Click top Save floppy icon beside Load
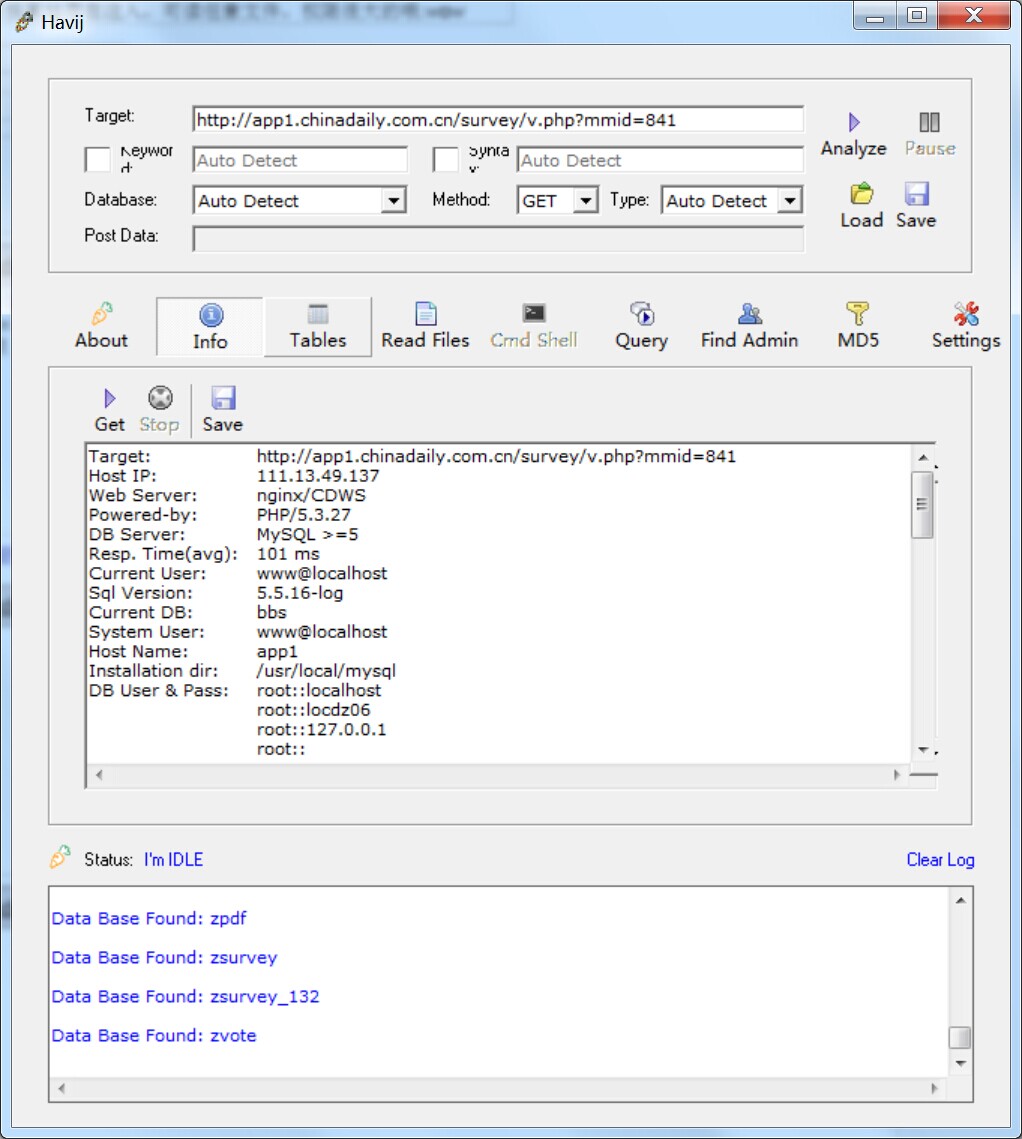Screen dimensions: 1022x1139 [x=916, y=194]
